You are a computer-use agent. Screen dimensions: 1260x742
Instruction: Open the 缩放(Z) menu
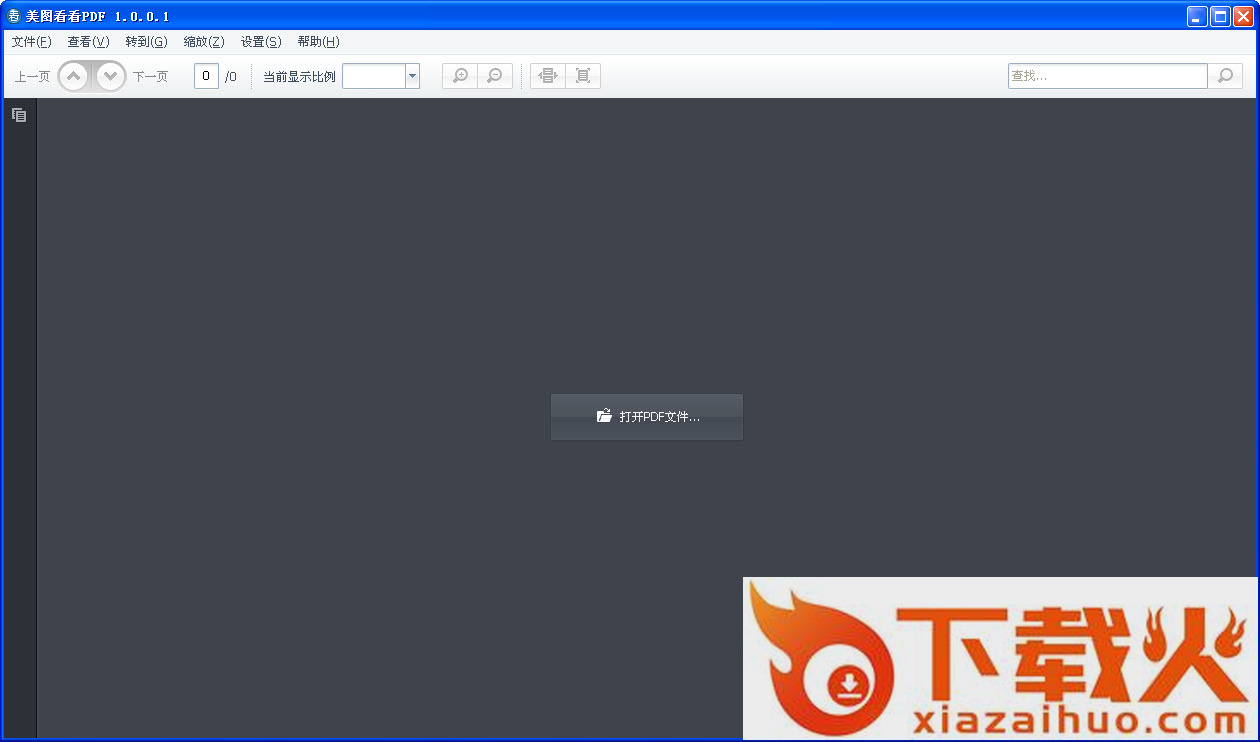(x=204, y=42)
